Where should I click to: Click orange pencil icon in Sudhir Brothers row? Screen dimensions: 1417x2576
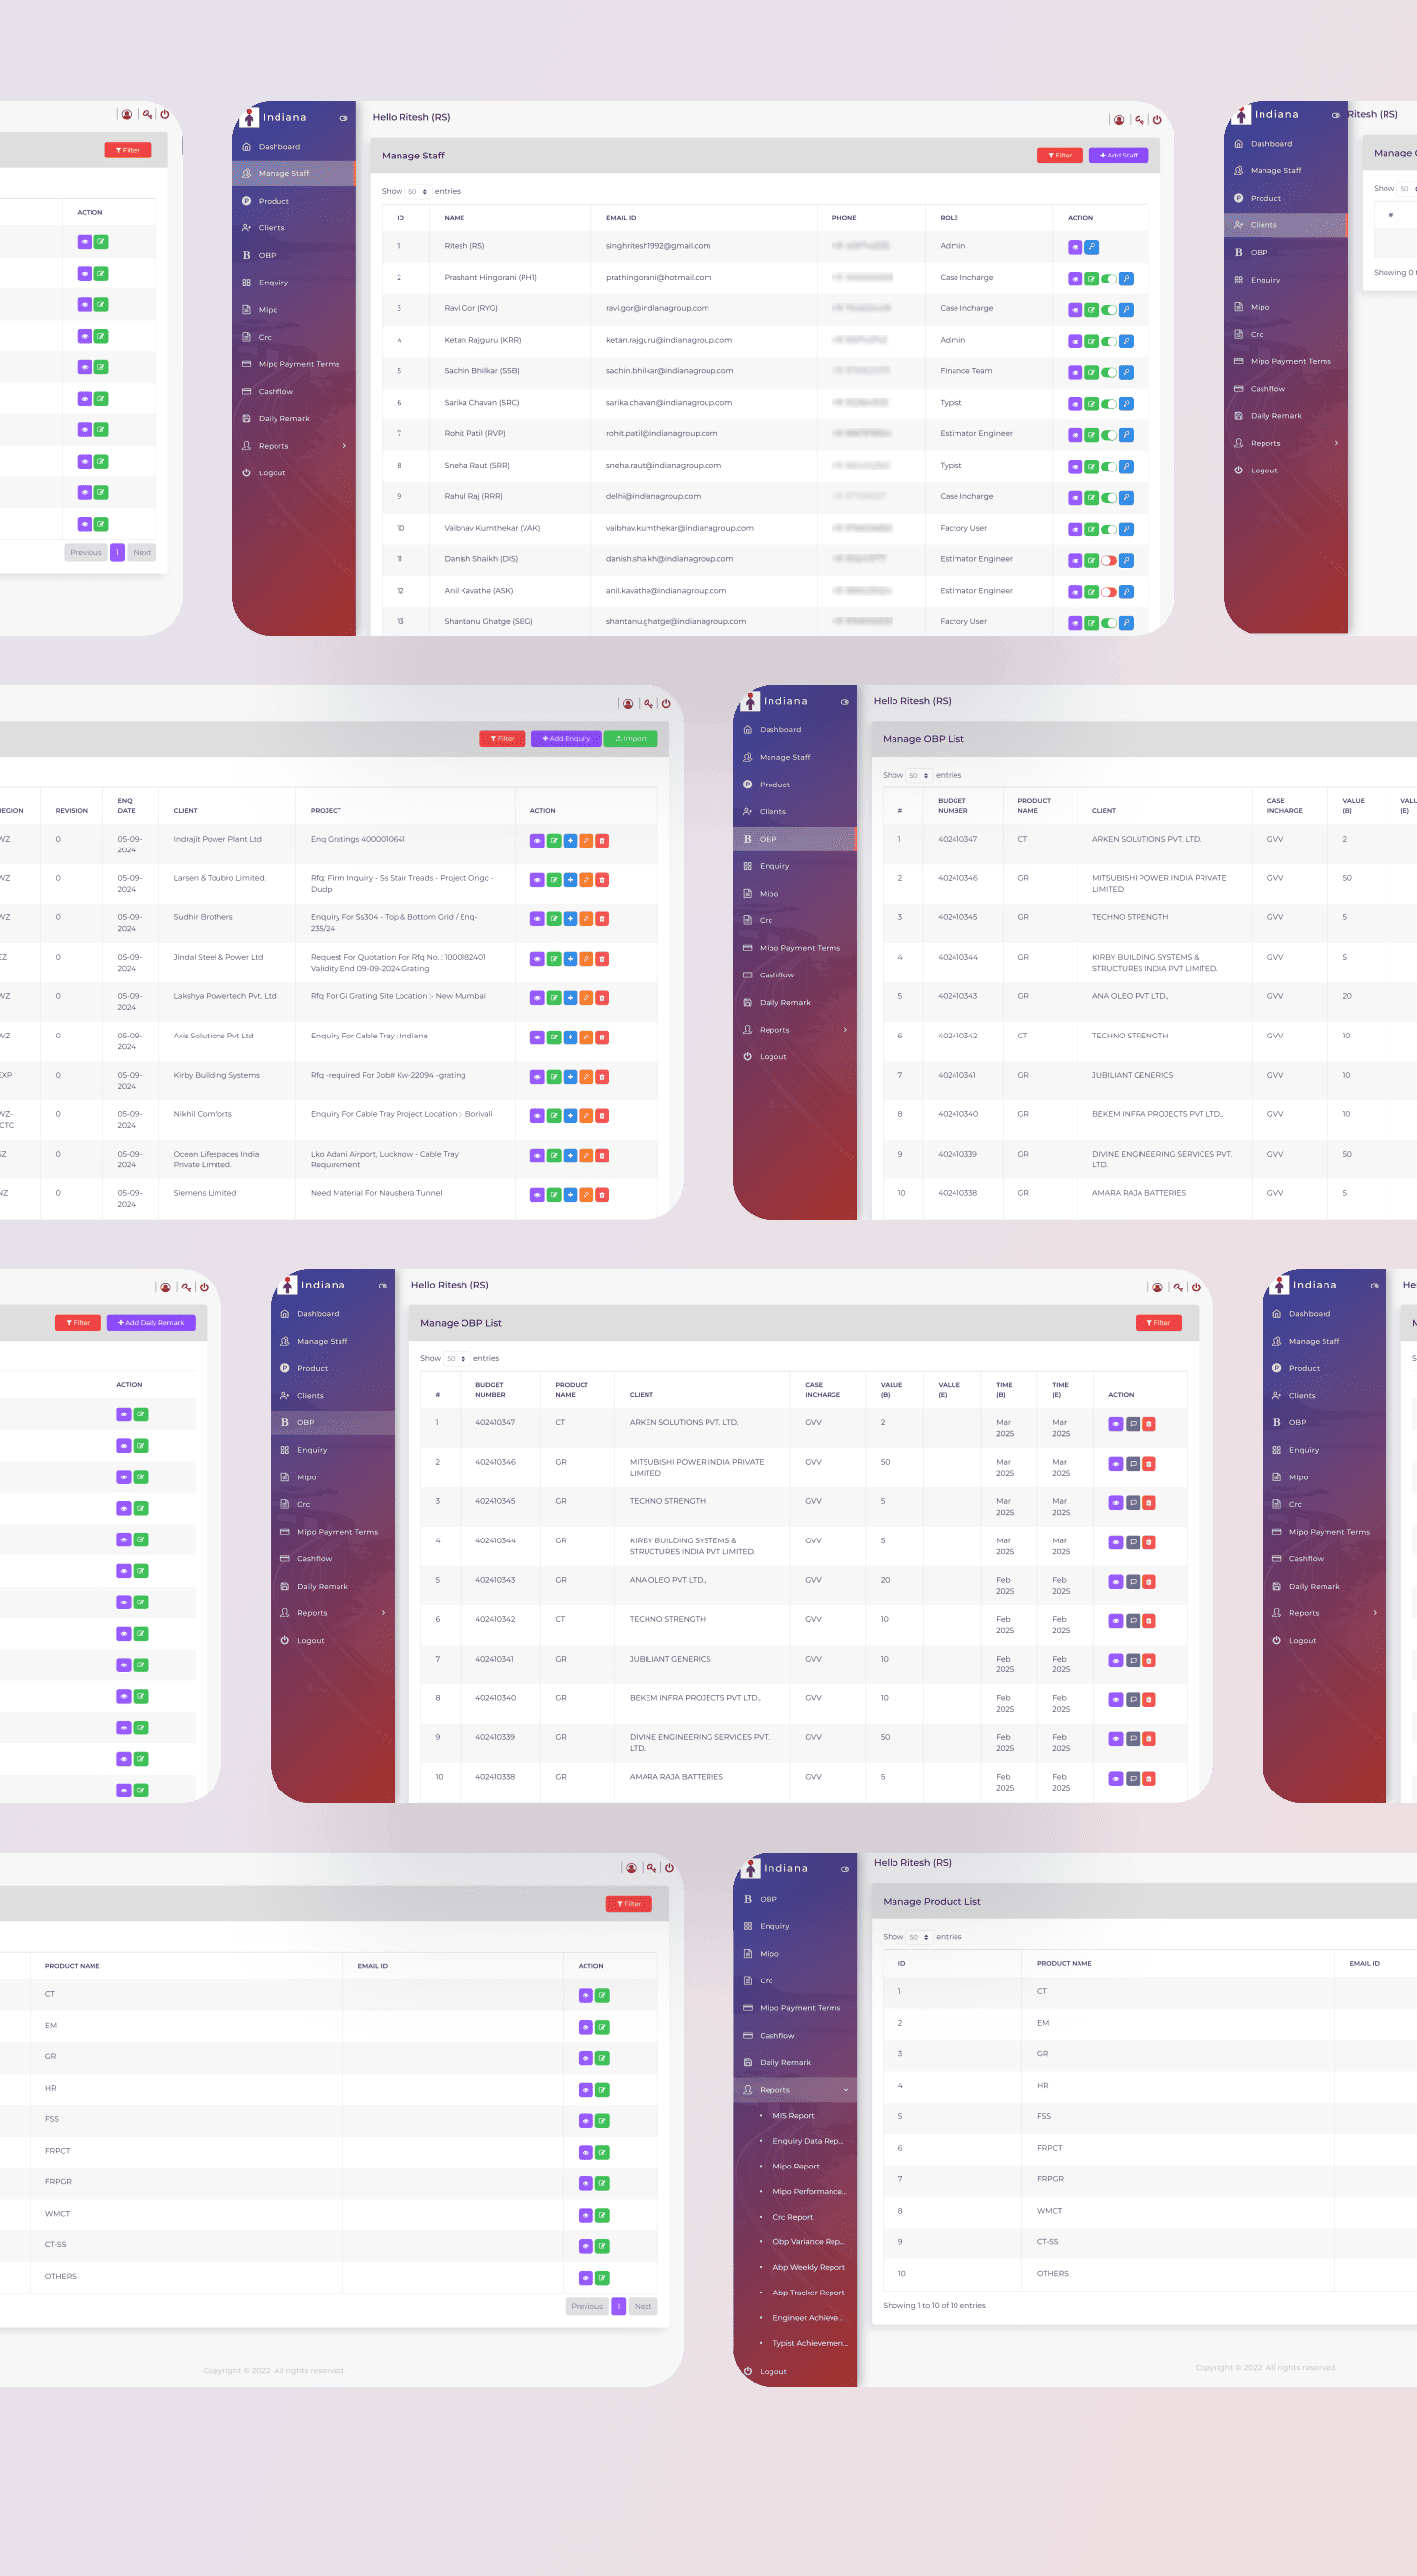coord(586,919)
